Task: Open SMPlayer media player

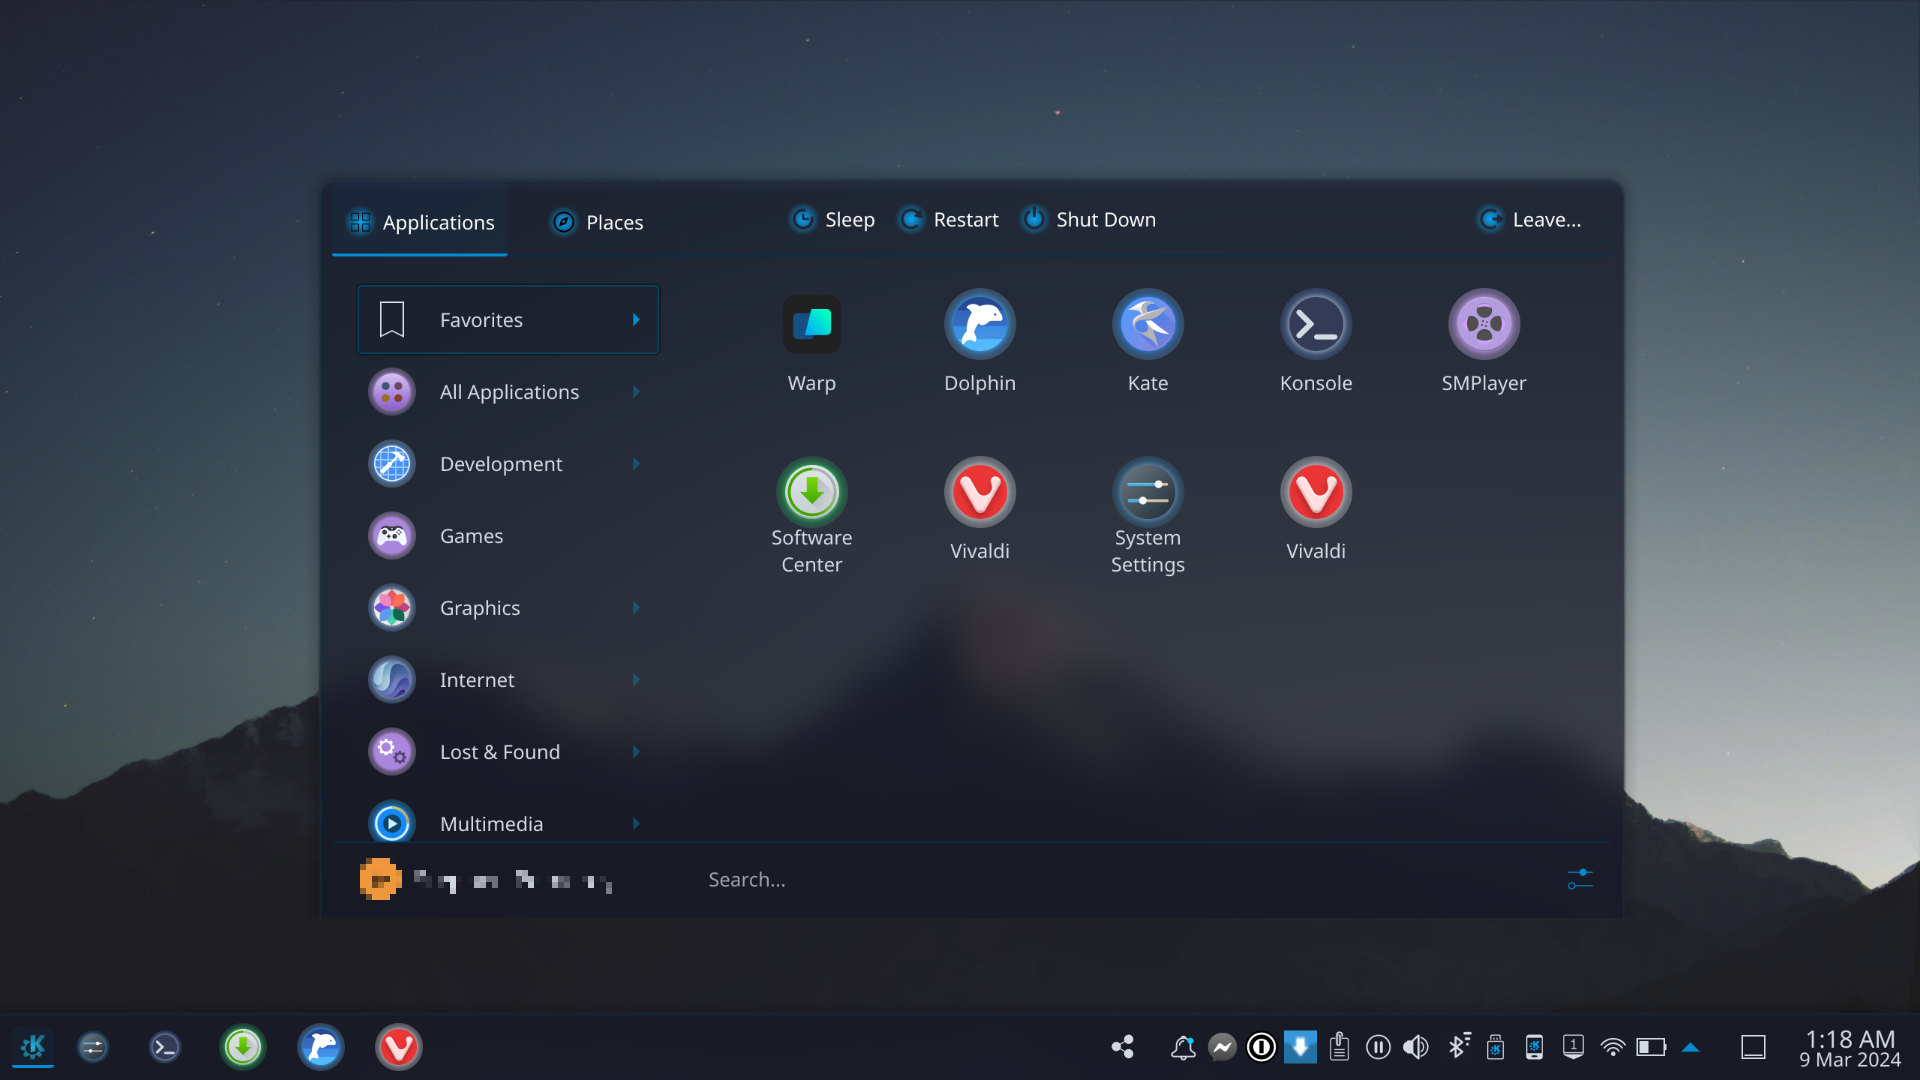Action: (1483, 326)
